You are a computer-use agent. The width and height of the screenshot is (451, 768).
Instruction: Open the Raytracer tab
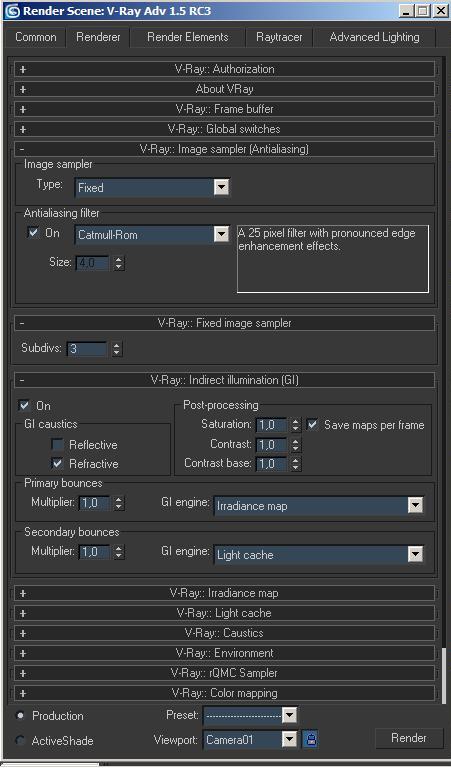279,37
